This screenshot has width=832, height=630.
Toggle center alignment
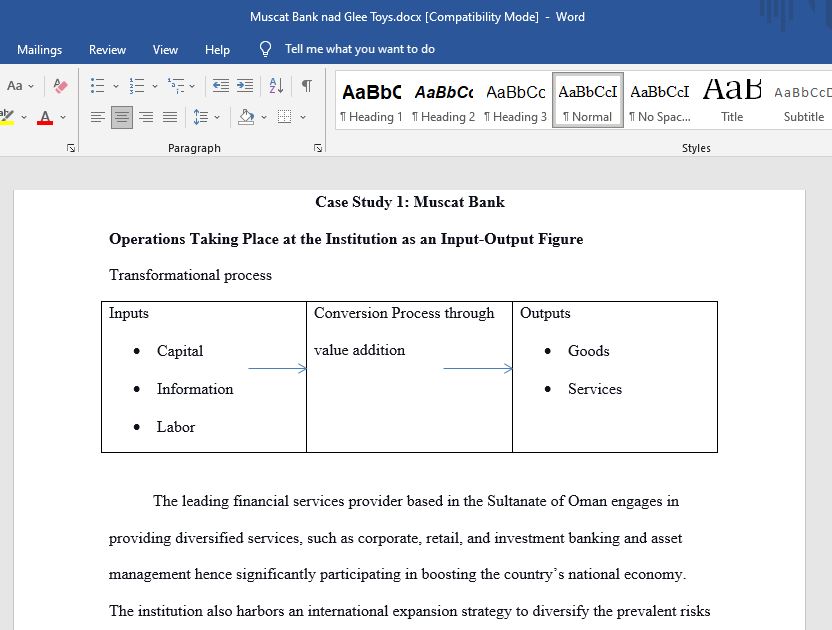122,117
